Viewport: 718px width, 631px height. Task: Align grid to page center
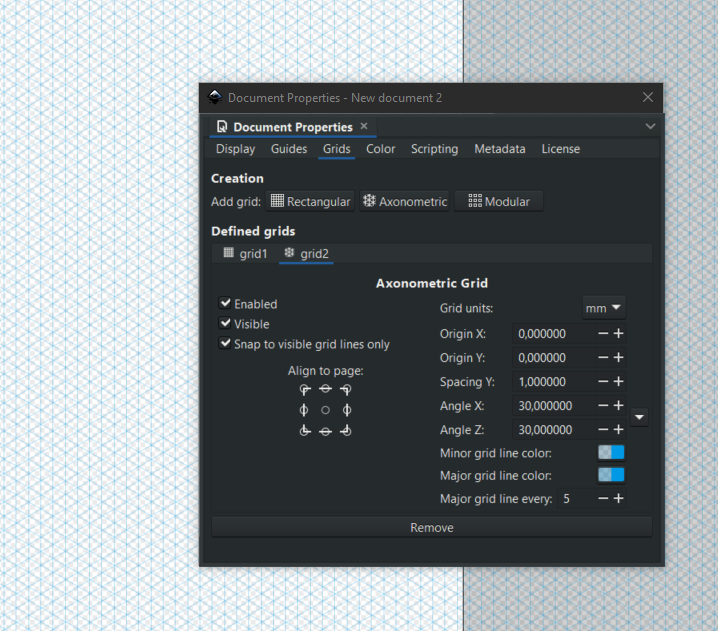coord(326,410)
